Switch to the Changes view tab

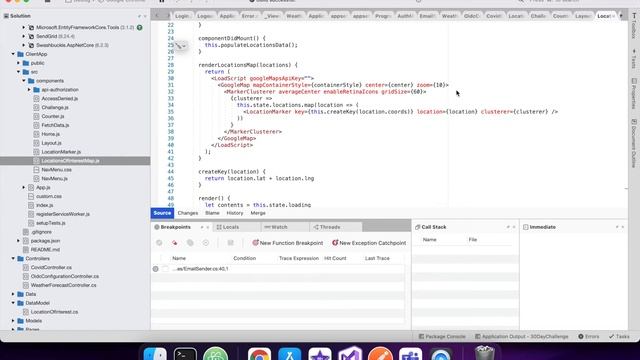(x=188, y=213)
